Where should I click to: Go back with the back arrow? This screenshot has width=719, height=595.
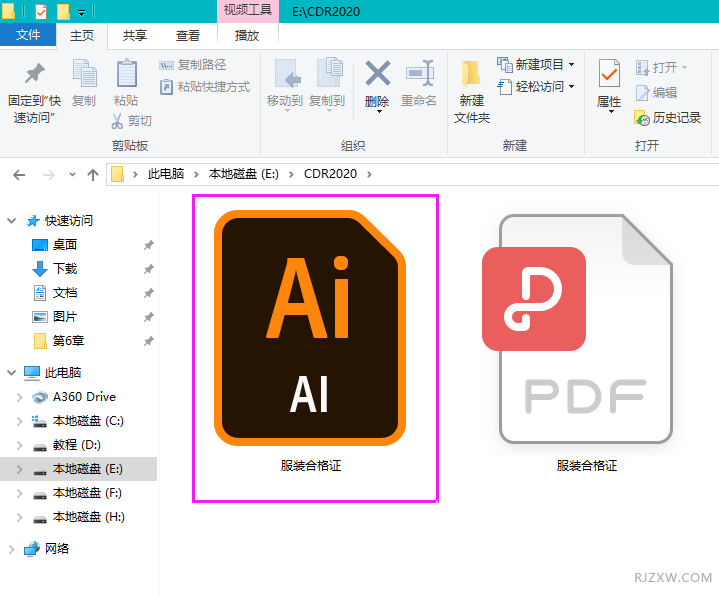19,175
